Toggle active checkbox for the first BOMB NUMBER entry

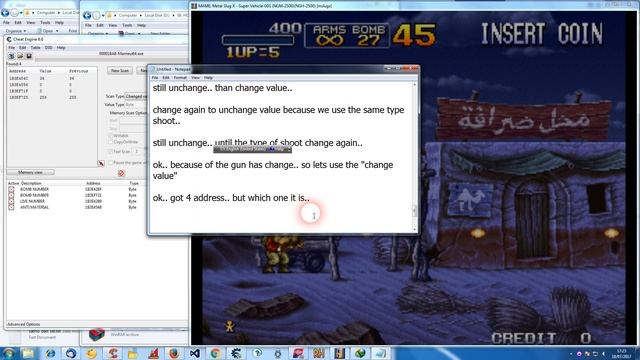(x=11, y=189)
